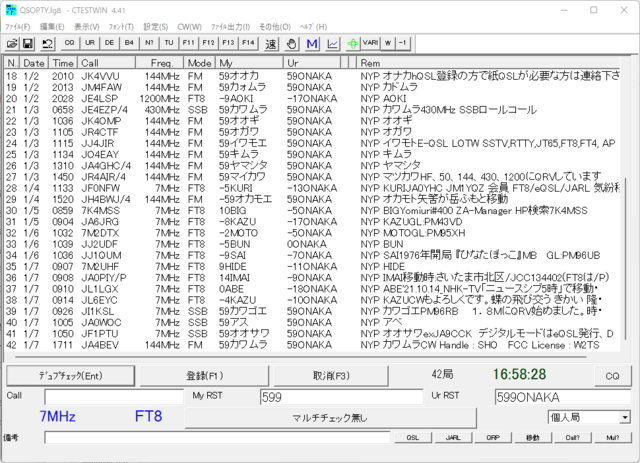
Task: Focus the My RST field showing 599
Action: (x=341, y=397)
